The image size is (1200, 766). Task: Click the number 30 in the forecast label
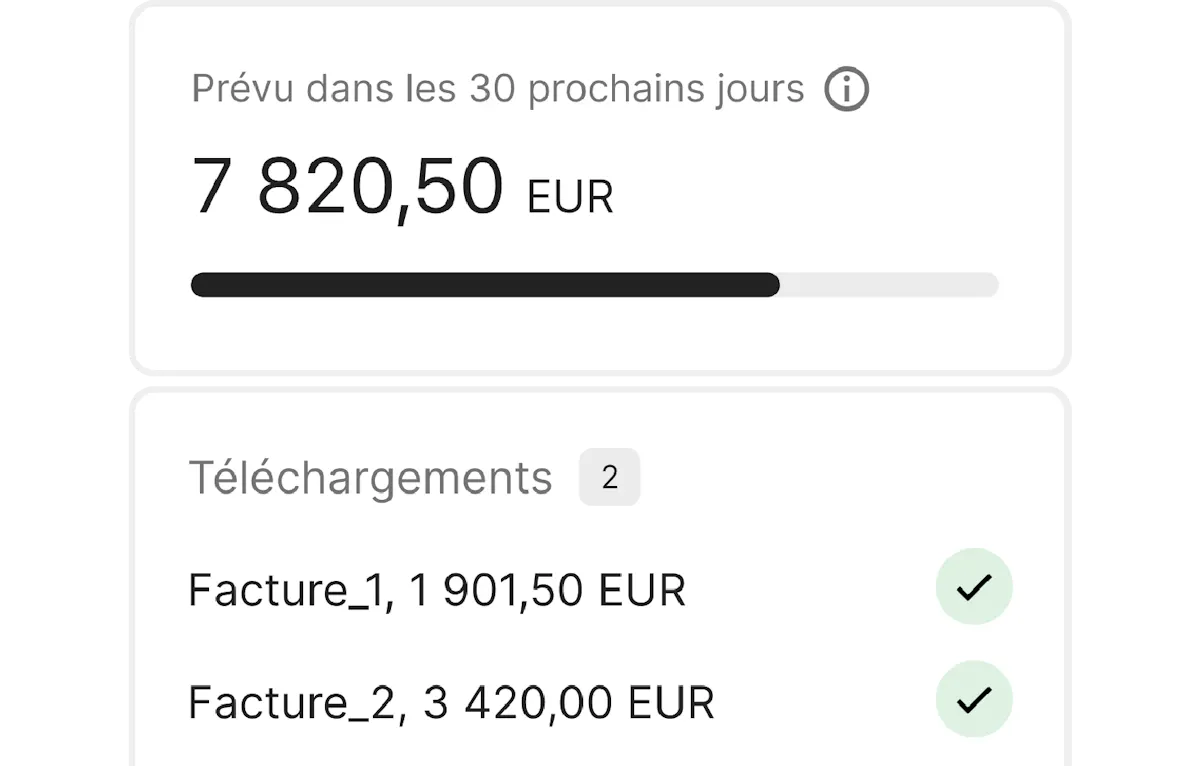coord(489,89)
